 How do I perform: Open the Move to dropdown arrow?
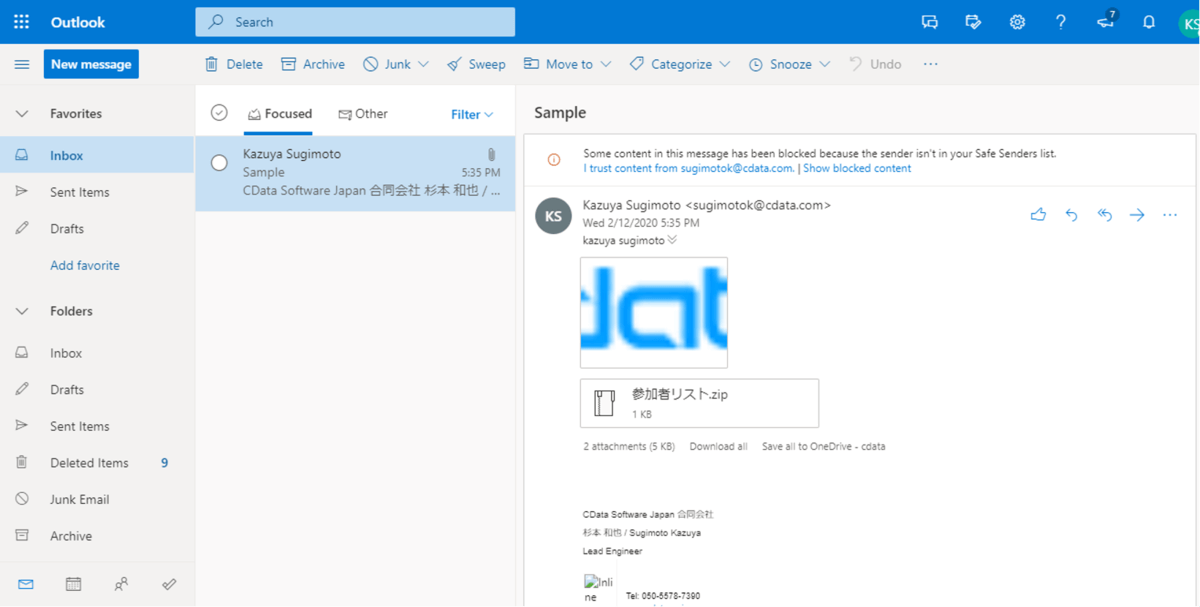tap(604, 64)
